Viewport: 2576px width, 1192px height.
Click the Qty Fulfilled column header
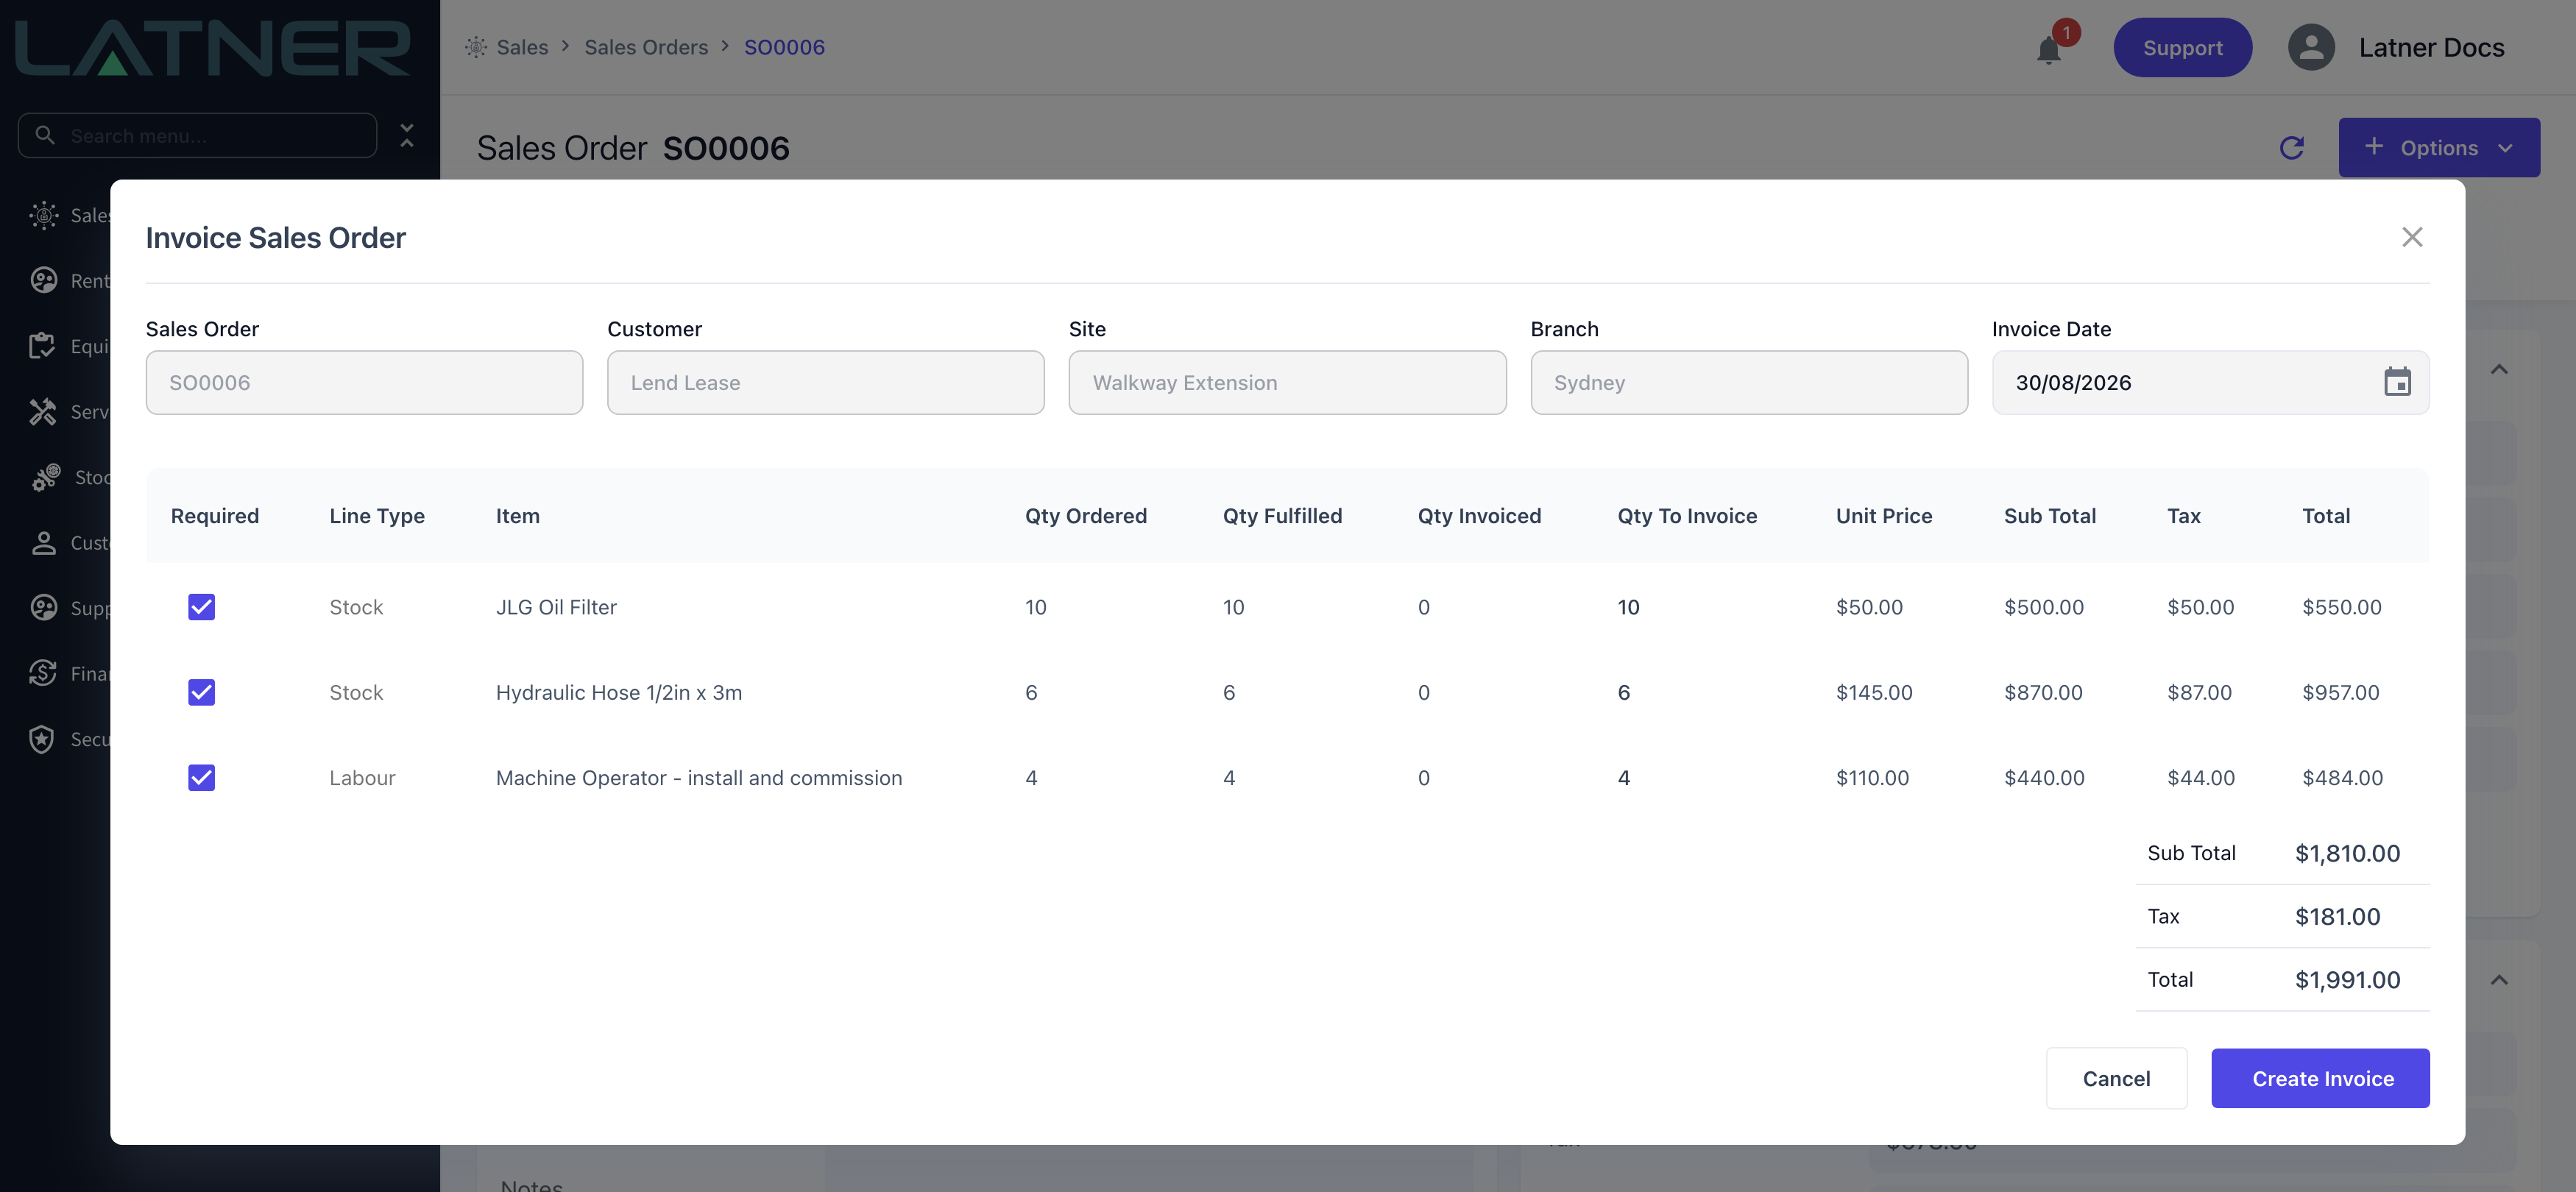click(x=1282, y=515)
